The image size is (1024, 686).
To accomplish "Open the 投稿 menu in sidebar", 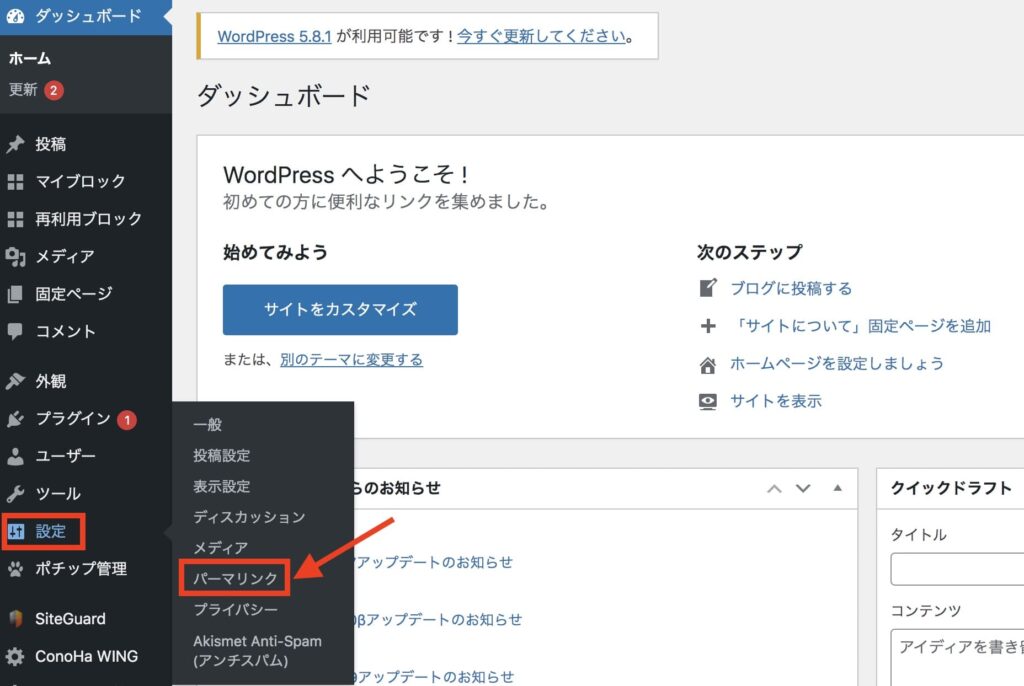I will click(51, 144).
